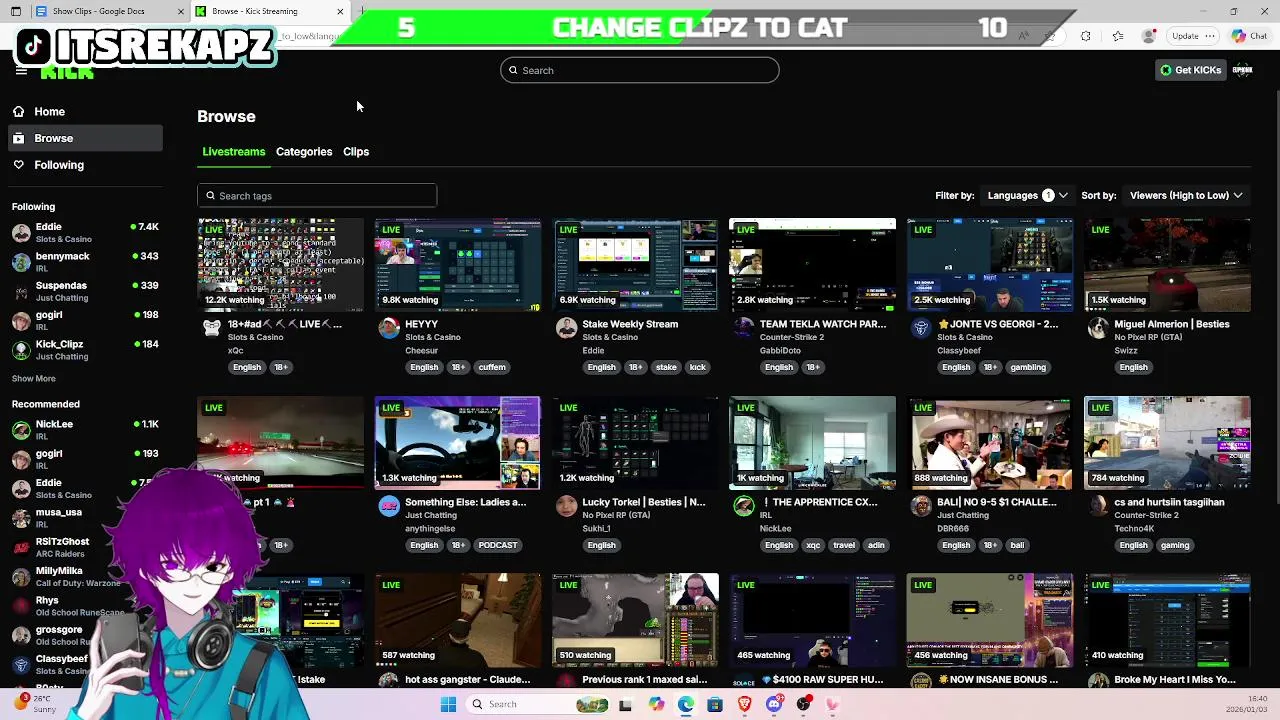The height and width of the screenshot is (720, 1280).
Task: Click the Search tags input field
Action: (x=317, y=196)
